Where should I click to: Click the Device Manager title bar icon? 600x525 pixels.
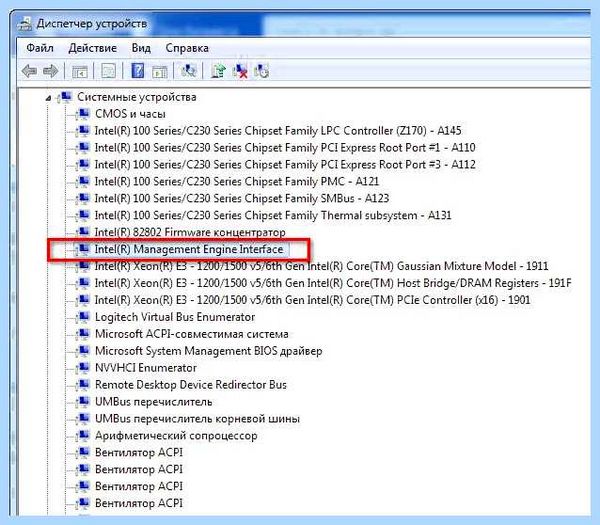coord(25,24)
